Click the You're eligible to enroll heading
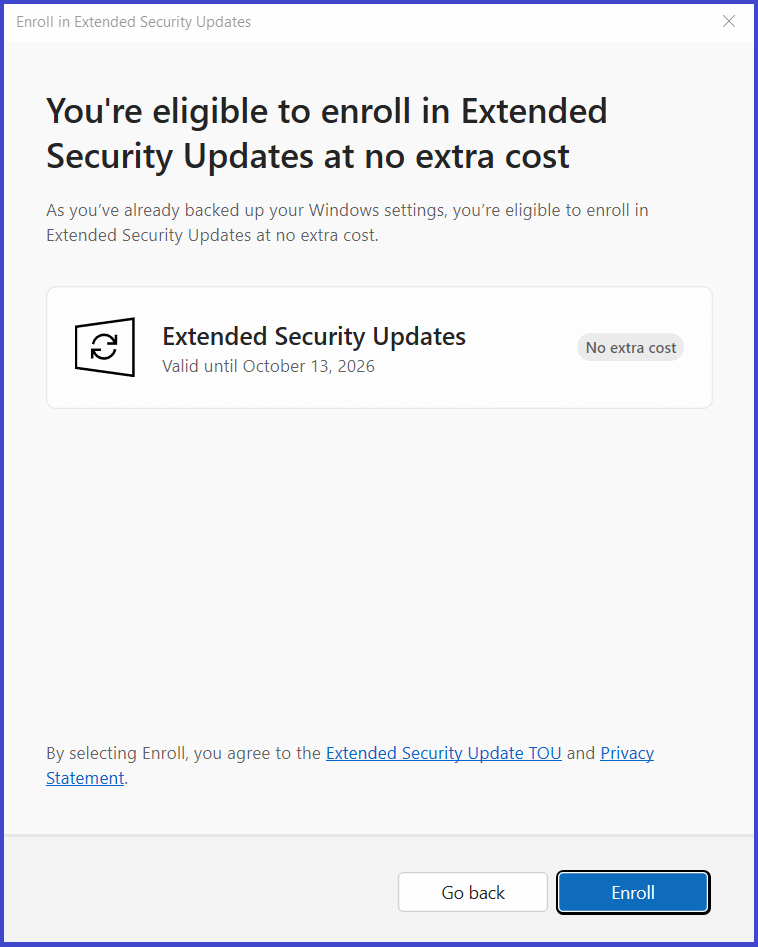Screen dimensions: 758x947 tap(327, 112)
